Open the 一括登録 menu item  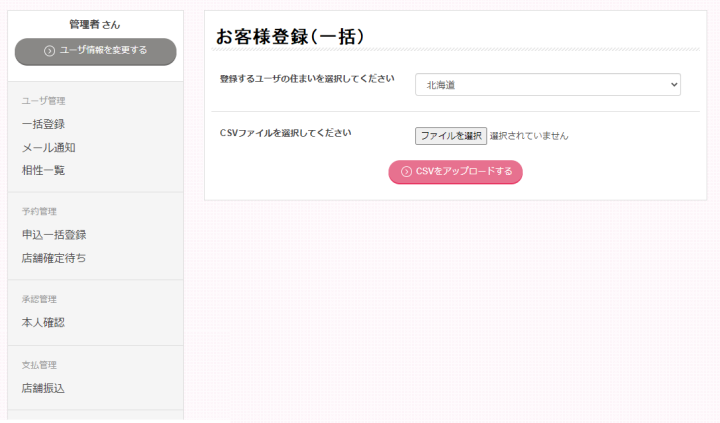click(43, 124)
